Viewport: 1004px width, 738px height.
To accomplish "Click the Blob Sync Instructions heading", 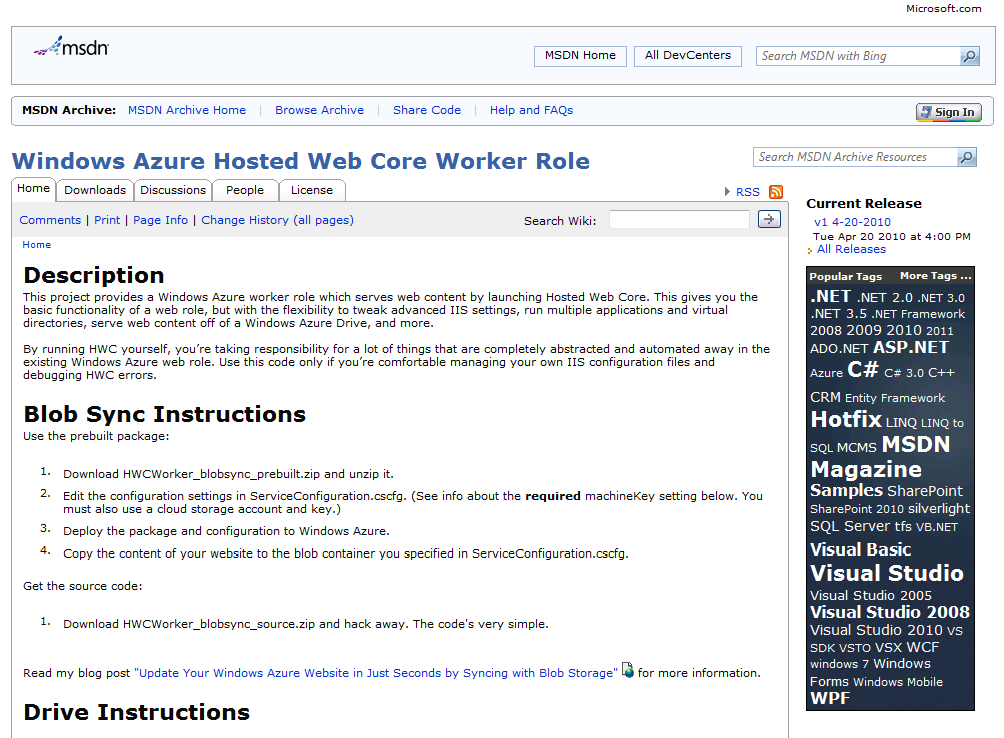I will [x=165, y=414].
